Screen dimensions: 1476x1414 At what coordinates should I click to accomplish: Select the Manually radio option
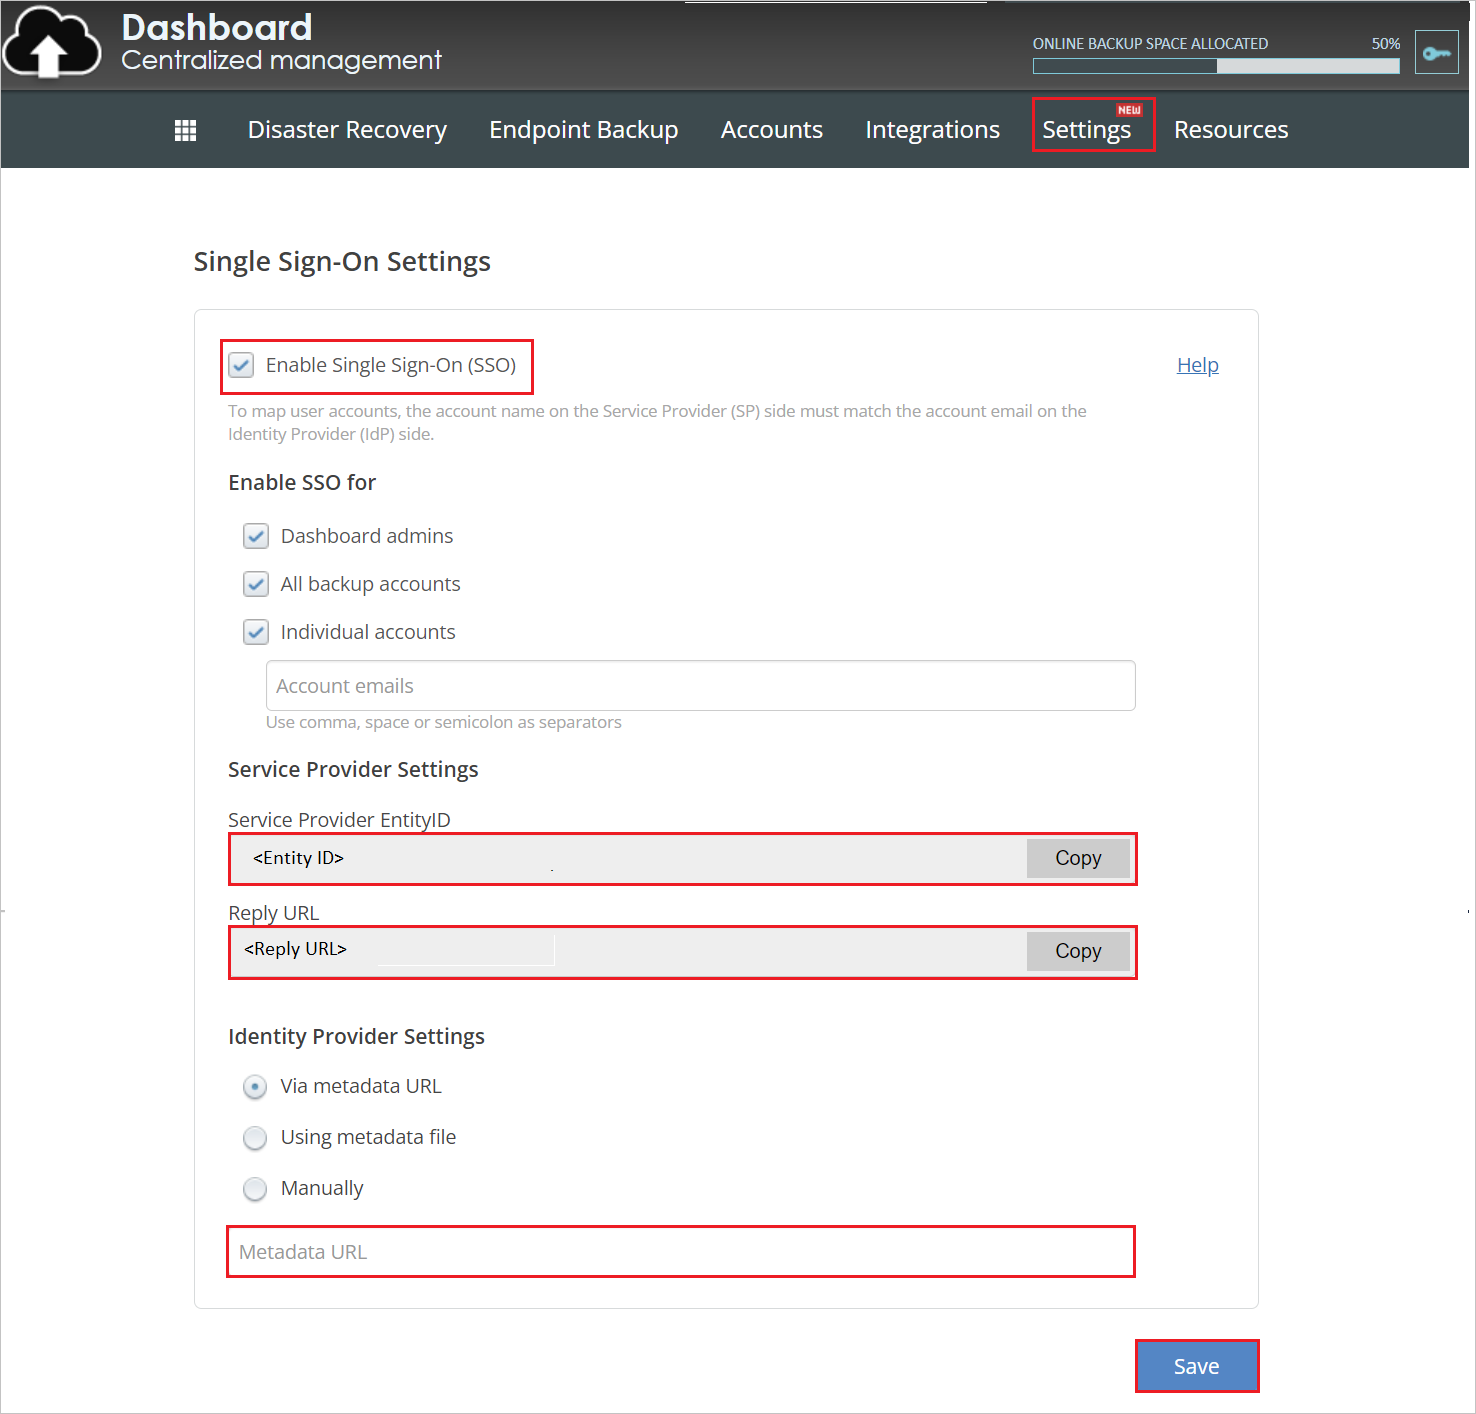pyautogui.click(x=255, y=1189)
